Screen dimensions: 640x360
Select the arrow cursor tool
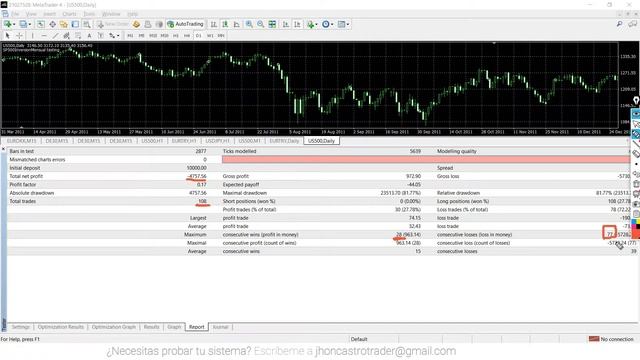[x=7, y=36]
